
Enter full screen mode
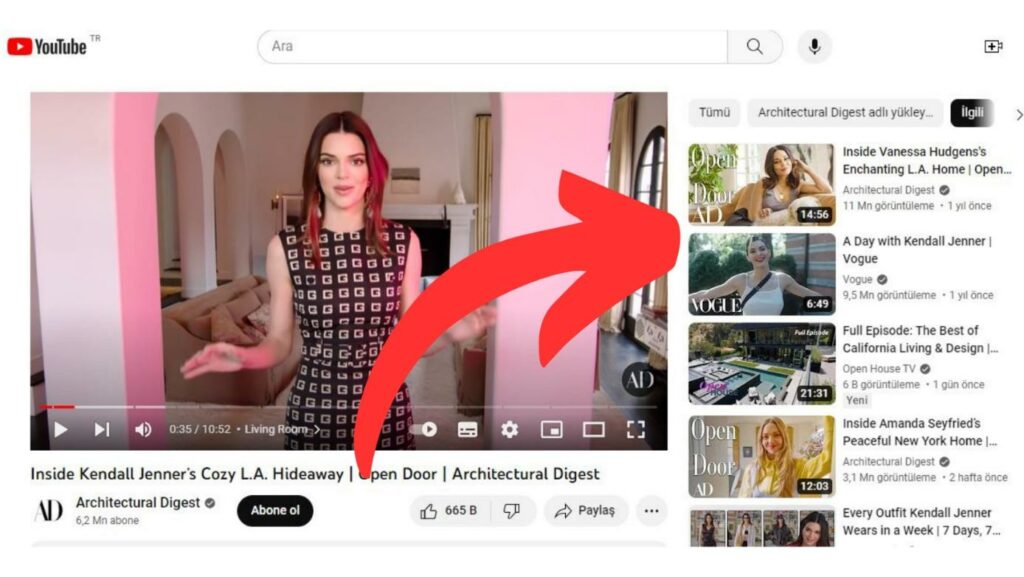(x=635, y=429)
